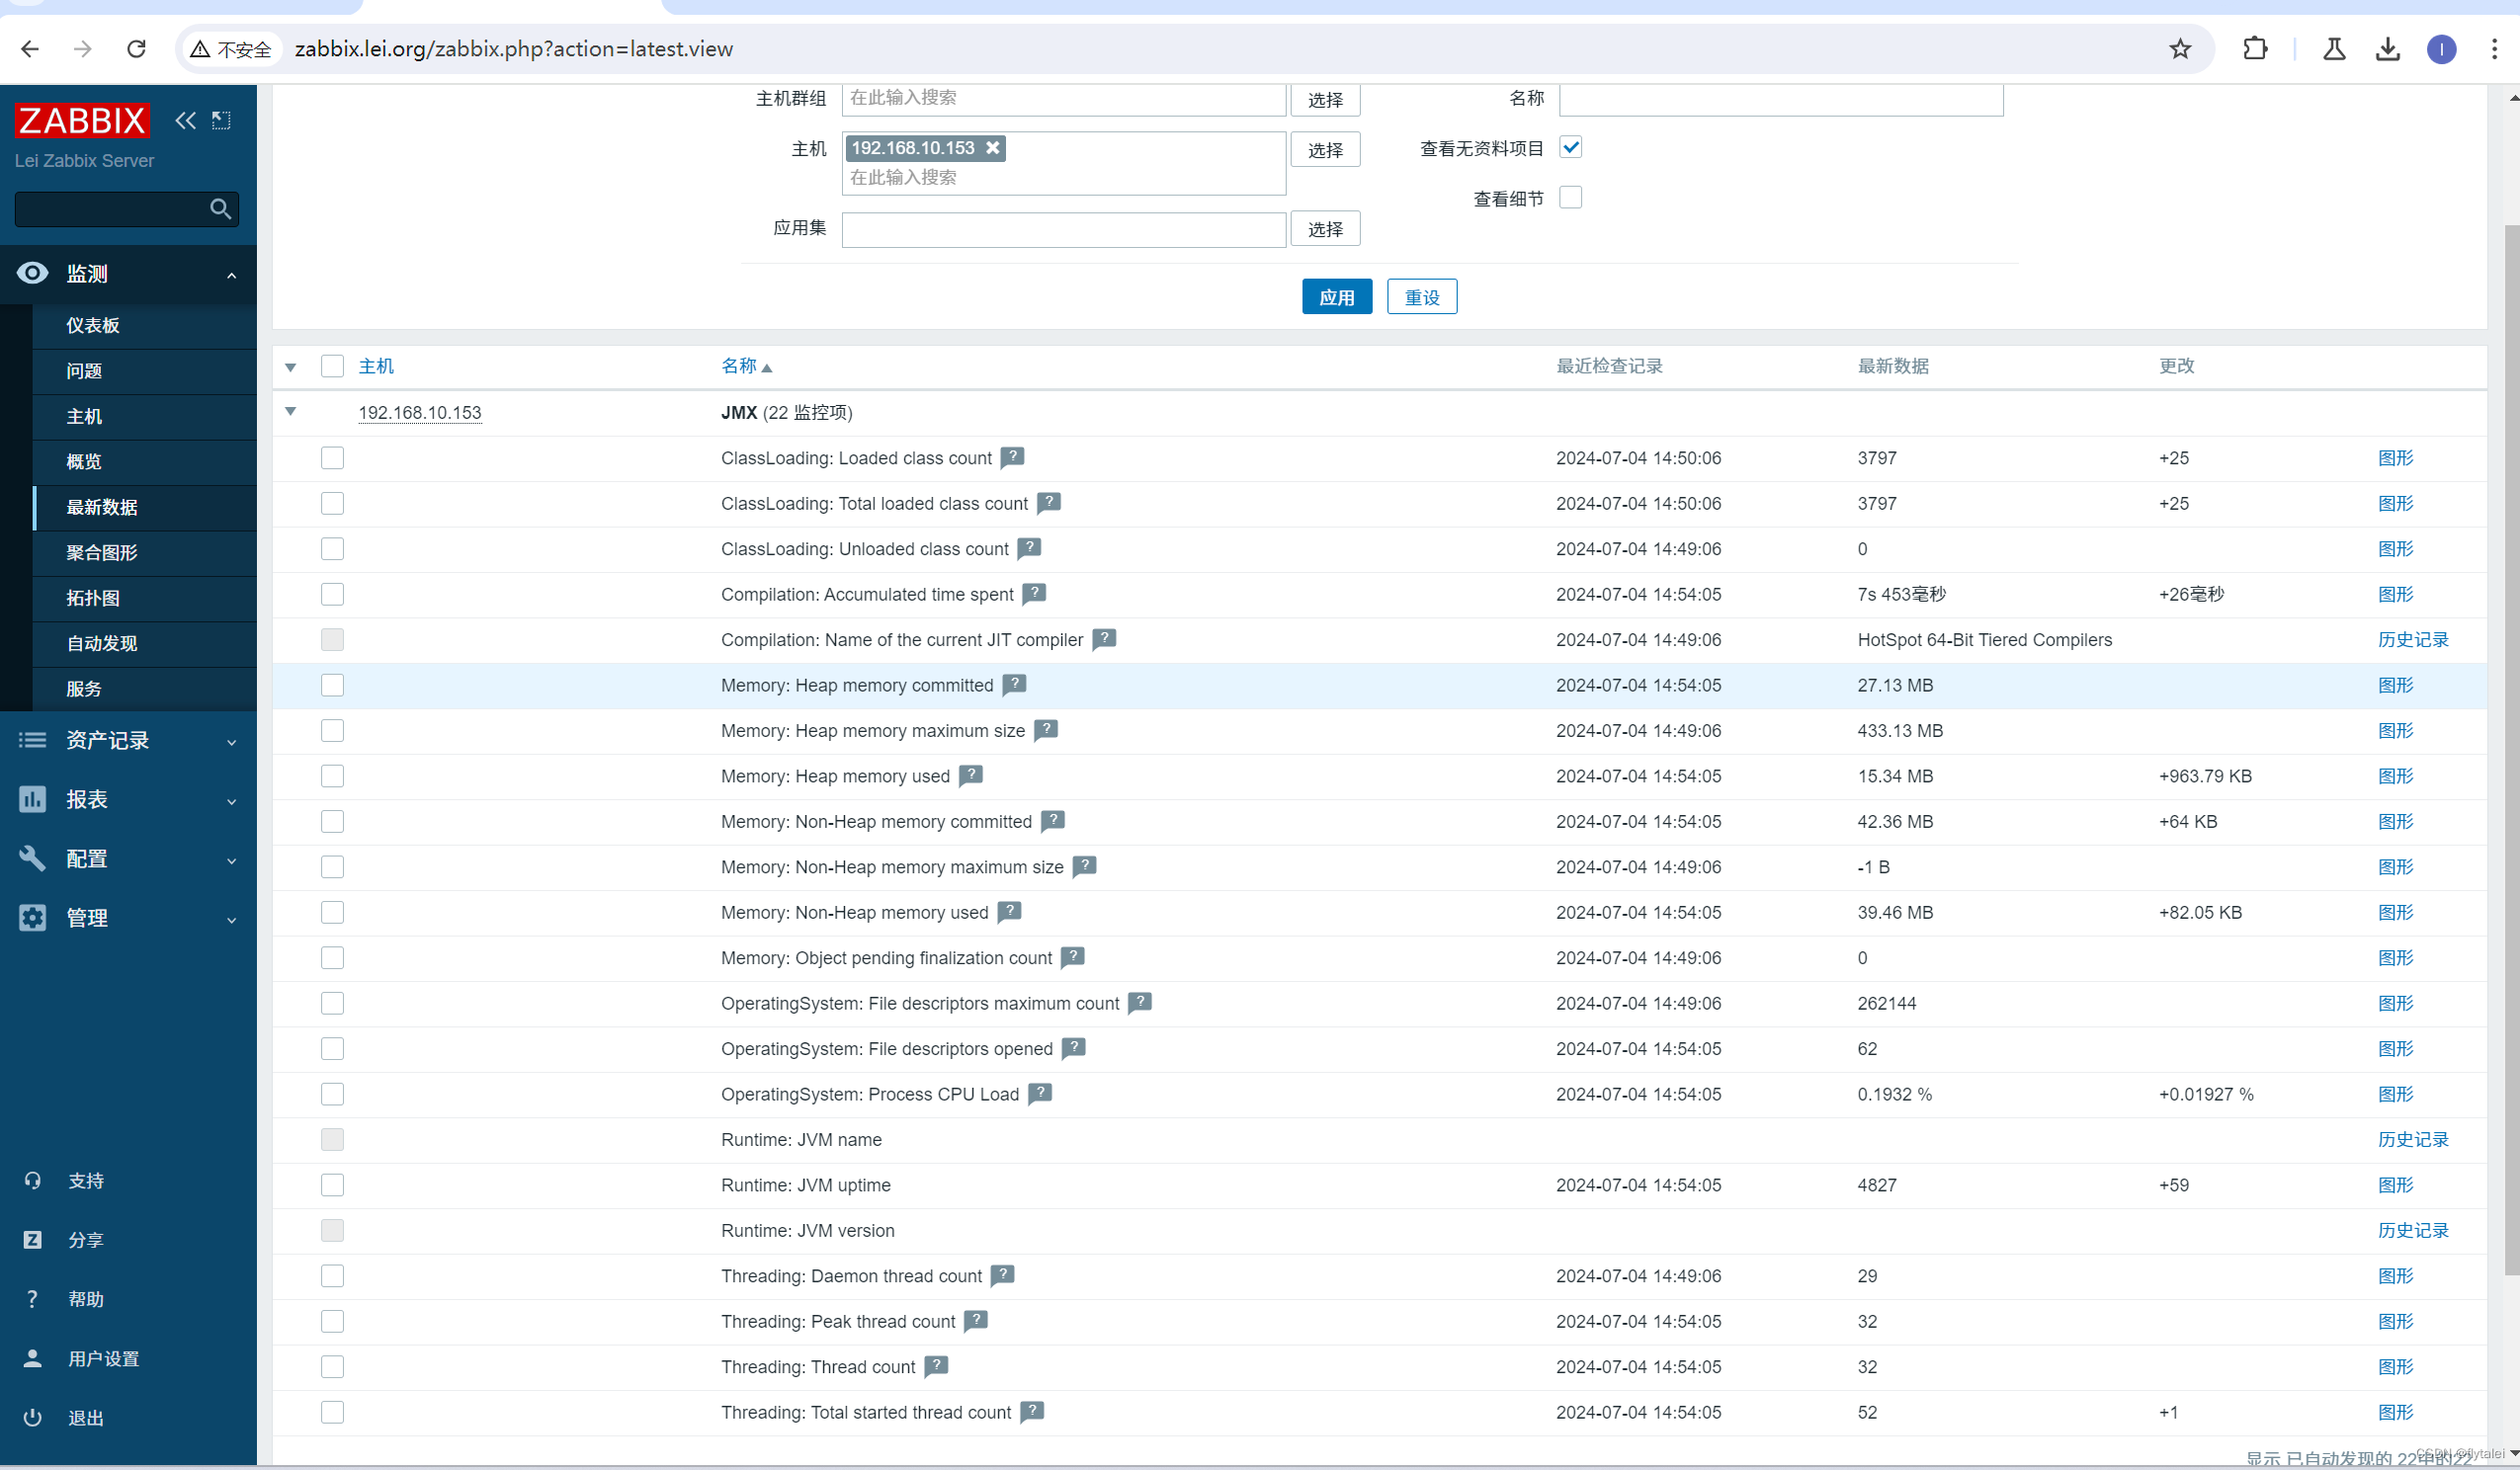The height and width of the screenshot is (1470, 2520).
Task: Open 拓扑图 in sidebar
Action: (144, 598)
